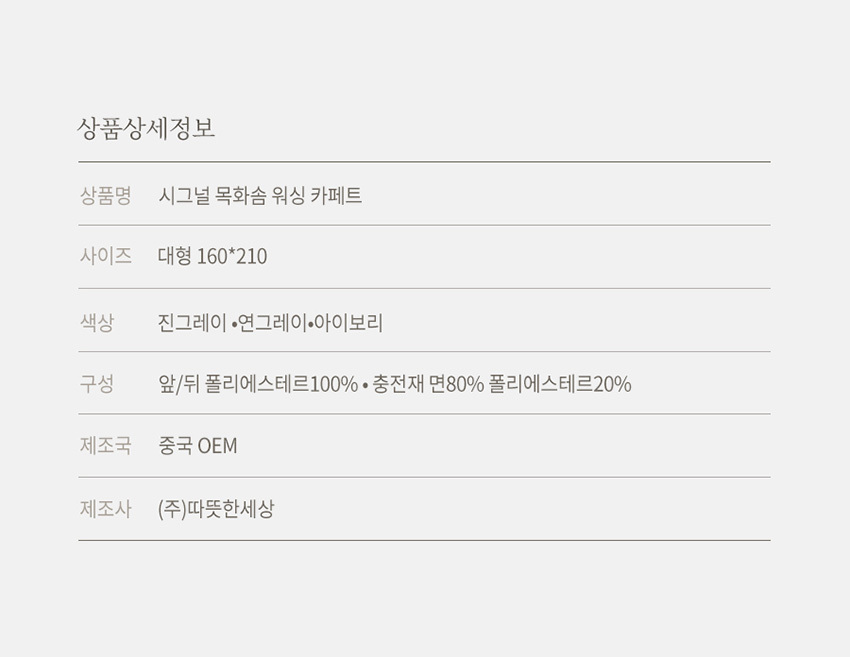This screenshot has height=657, width=850.
Task: Select the 상품명 row label
Action: 105,196
